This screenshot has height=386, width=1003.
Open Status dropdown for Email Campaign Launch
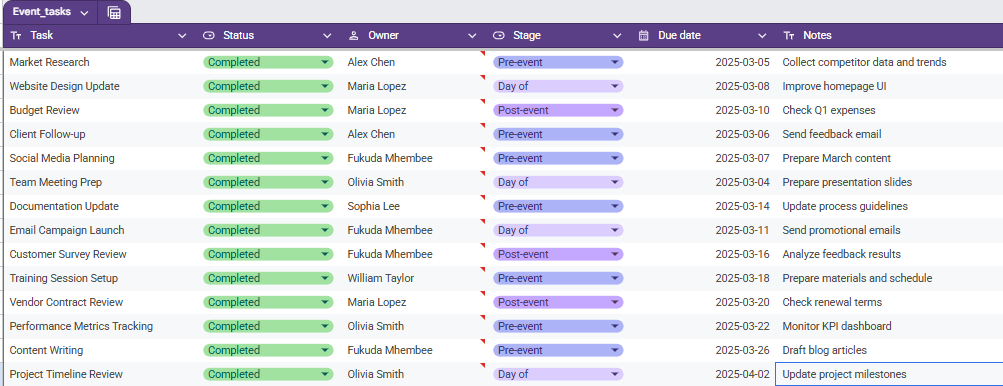tap(324, 230)
